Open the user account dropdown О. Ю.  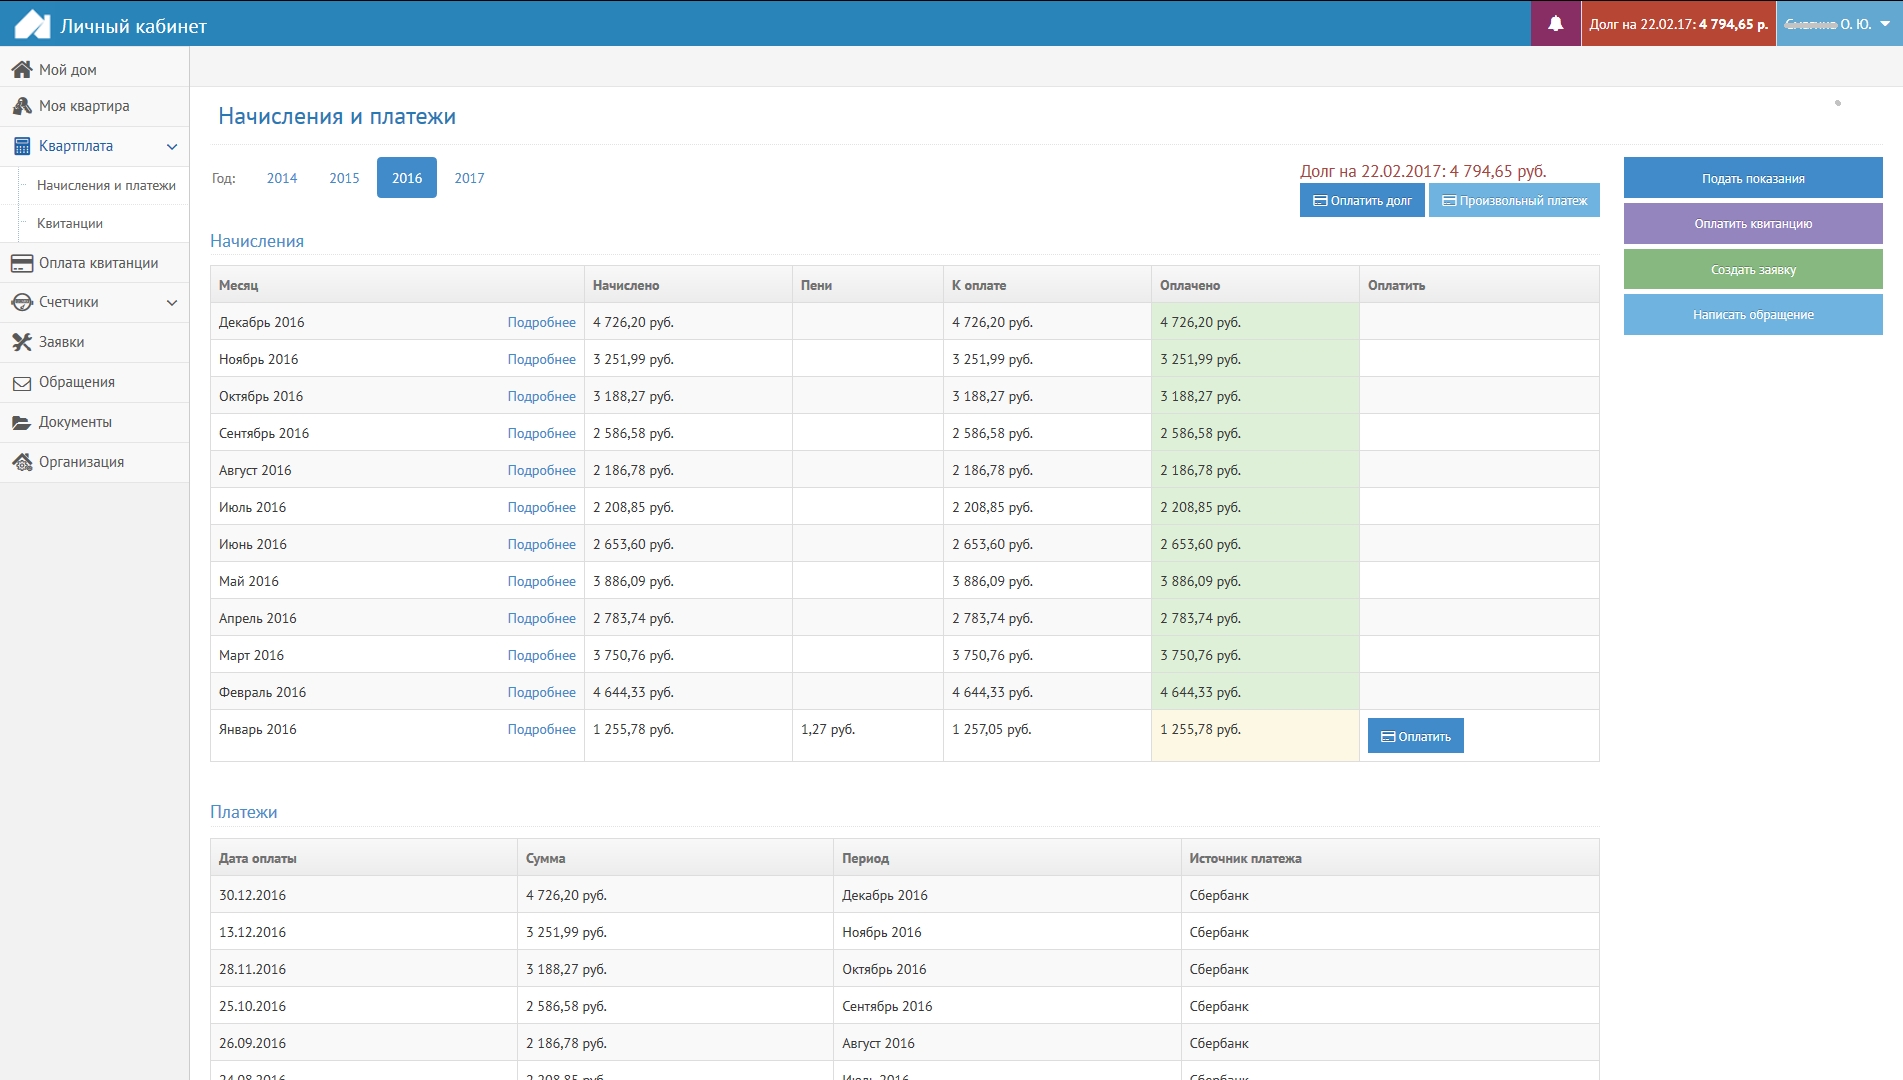tap(1839, 24)
